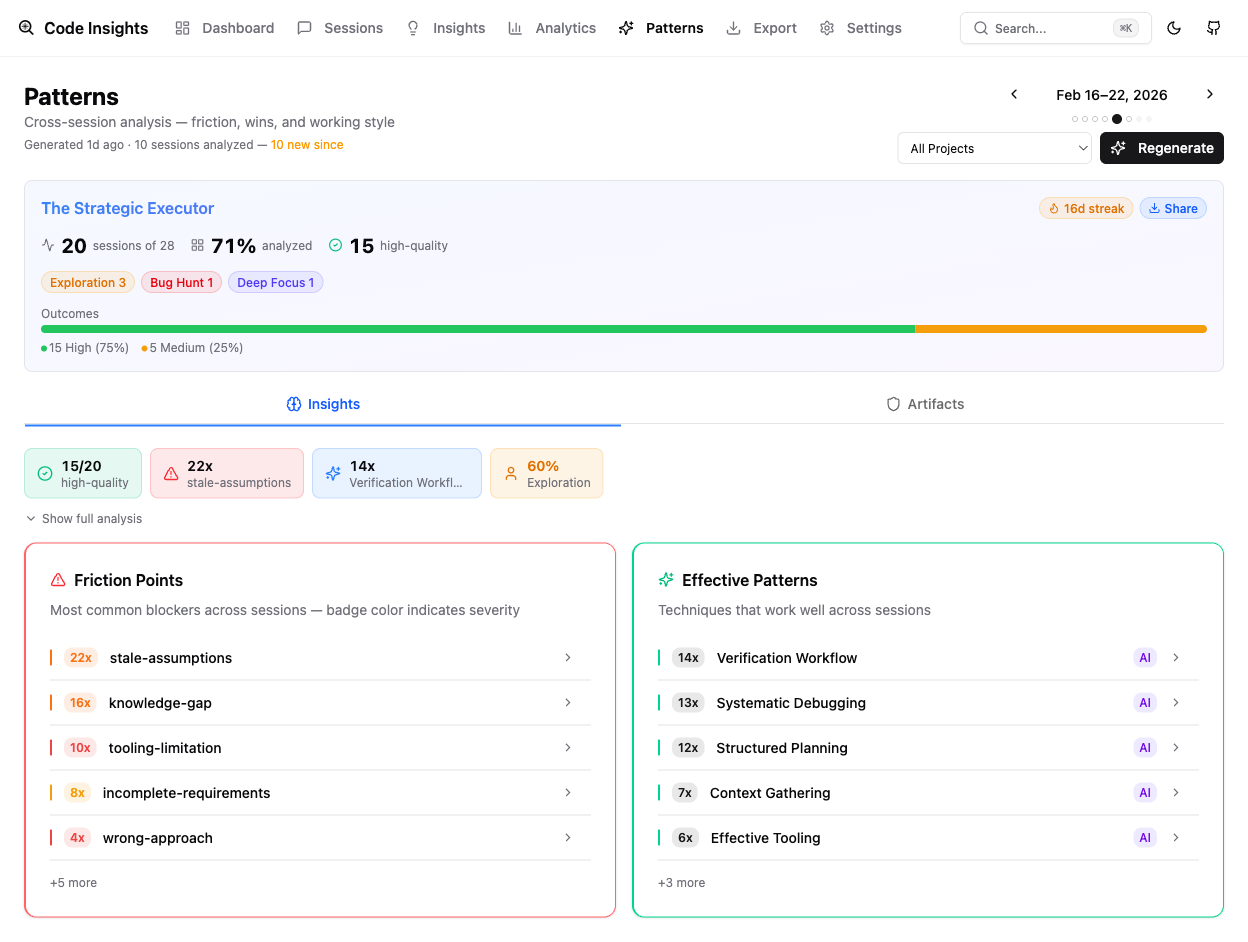Click AI badge on Systematic Debugging

(x=1145, y=702)
